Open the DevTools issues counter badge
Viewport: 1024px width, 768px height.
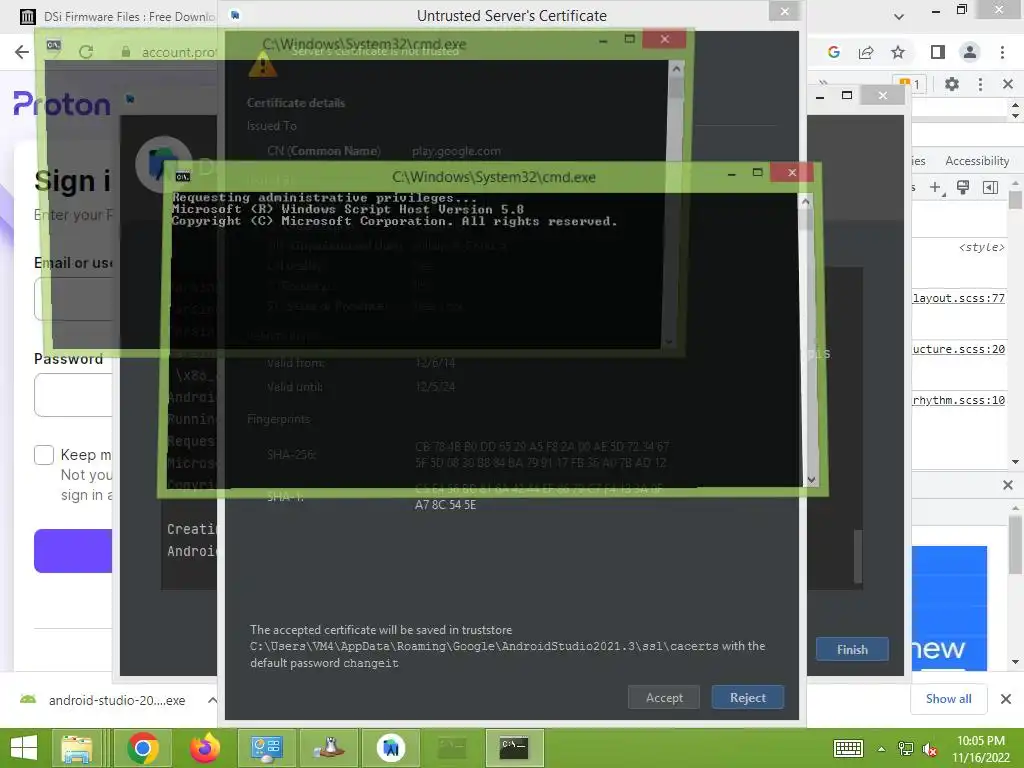pos(910,84)
